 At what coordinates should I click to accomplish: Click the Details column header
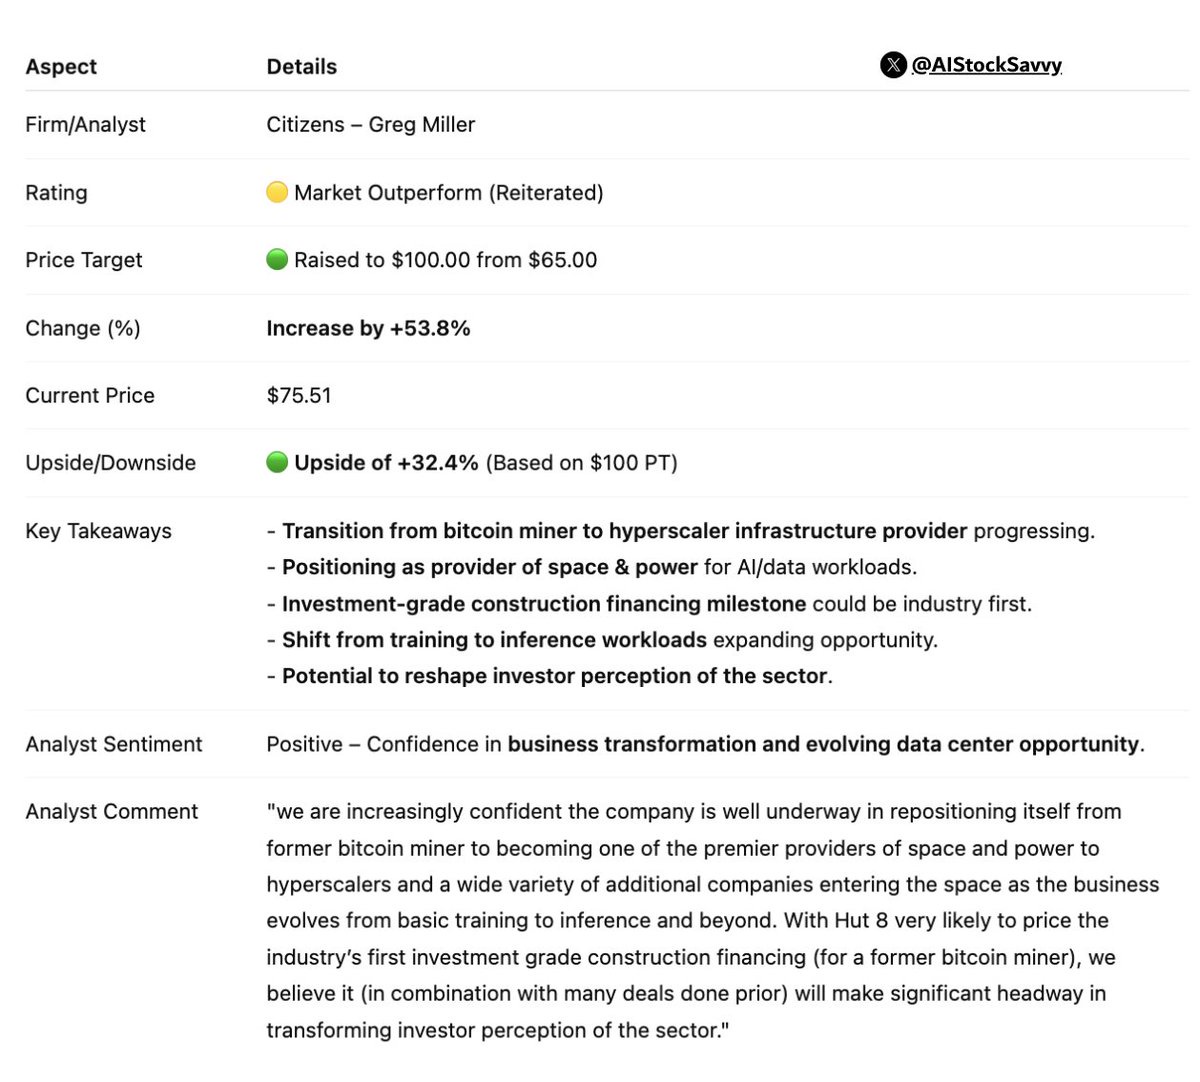click(301, 67)
